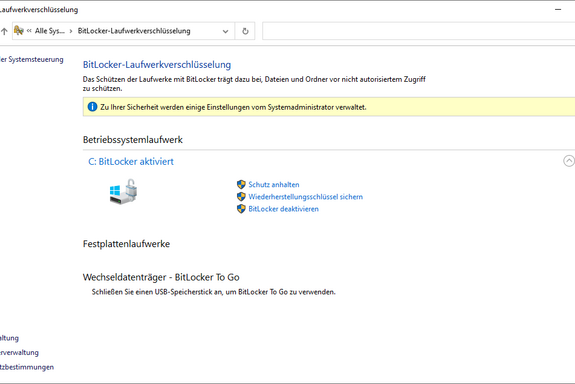
Task: Click 'Wechseldatenträger - BitLocker To Go' heading
Action: tap(161, 278)
